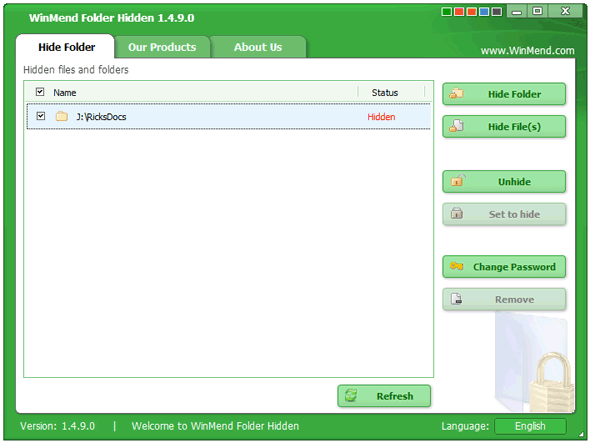The height and width of the screenshot is (443, 590).
Task: Click the red Hidden status text
Action: pos(381,117)
